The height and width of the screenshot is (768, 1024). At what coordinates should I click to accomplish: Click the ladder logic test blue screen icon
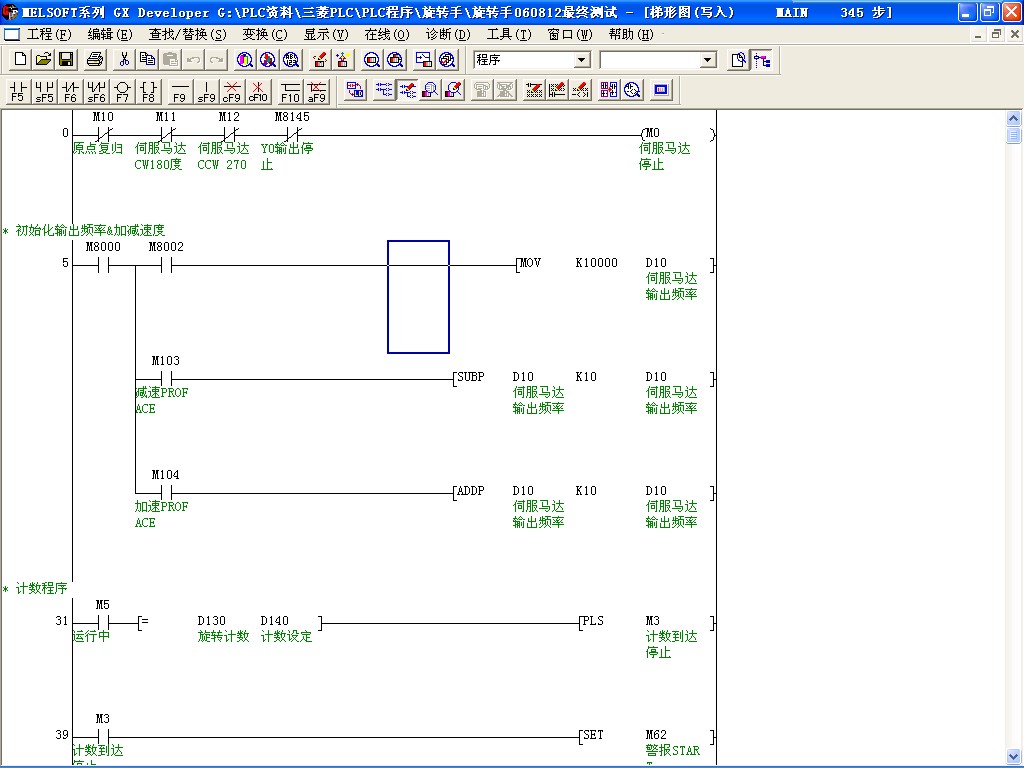[x=661, y=90]
